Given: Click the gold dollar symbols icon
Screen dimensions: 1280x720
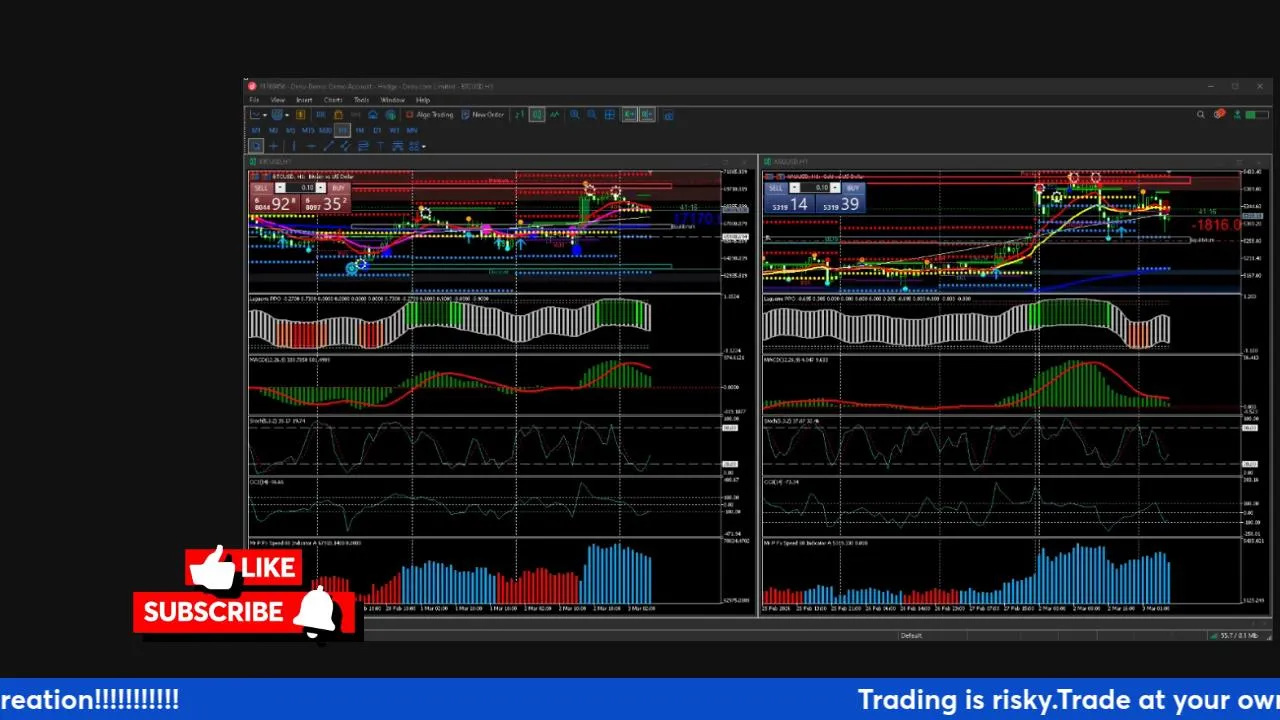Looking at the screenshot, I should point(301,115).
